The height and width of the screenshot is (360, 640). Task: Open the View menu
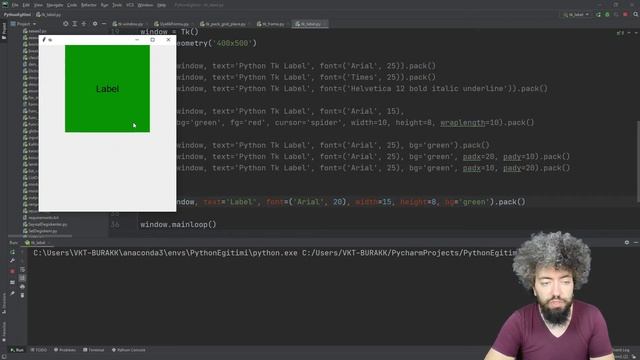click(x=38, y=5)
